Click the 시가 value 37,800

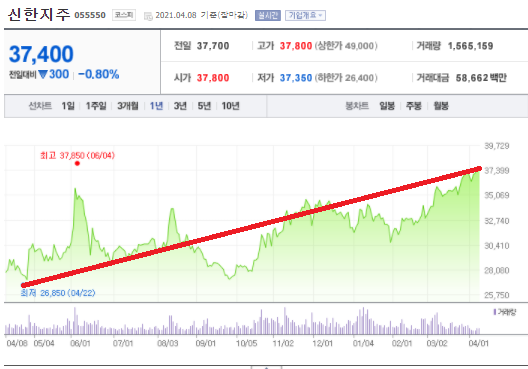213,78
